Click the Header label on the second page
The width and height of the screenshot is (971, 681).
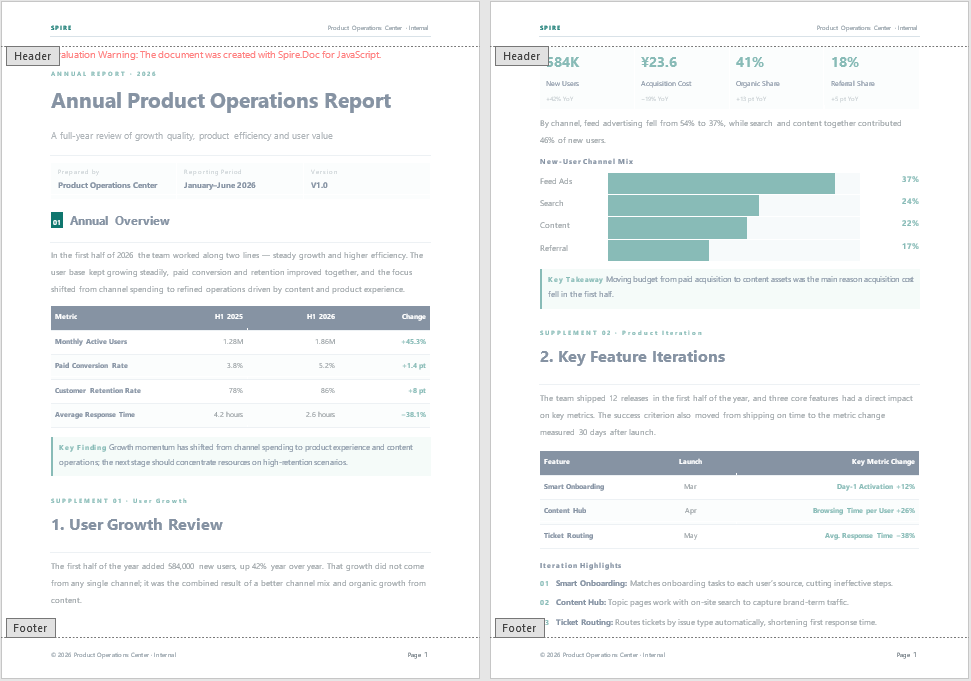click(521, 56)
